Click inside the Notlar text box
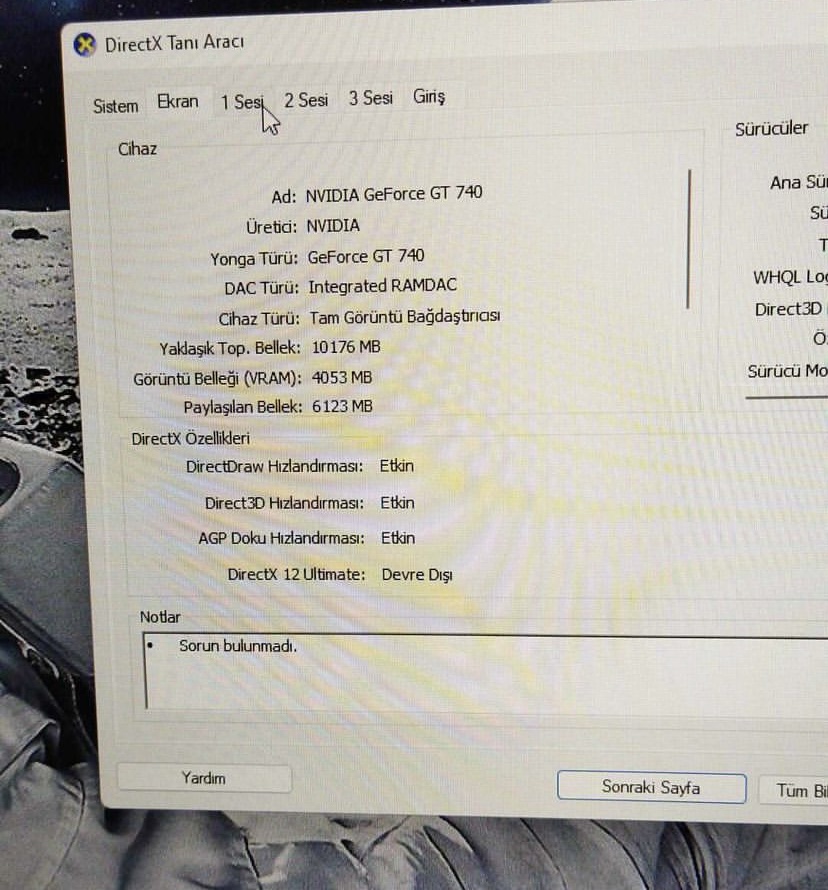The width and height of the screenshot is (828, 890). coord(486,671)
